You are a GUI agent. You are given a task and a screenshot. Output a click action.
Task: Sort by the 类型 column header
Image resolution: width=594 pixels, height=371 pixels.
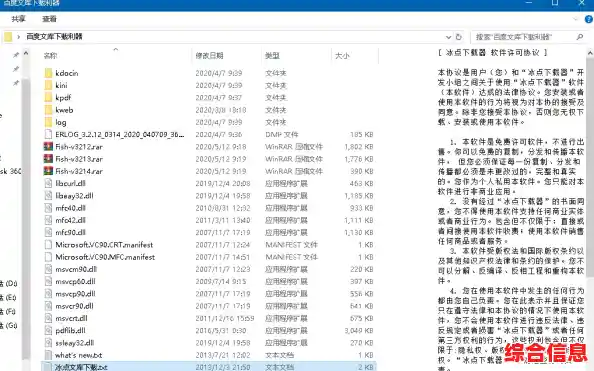(272, 56)
